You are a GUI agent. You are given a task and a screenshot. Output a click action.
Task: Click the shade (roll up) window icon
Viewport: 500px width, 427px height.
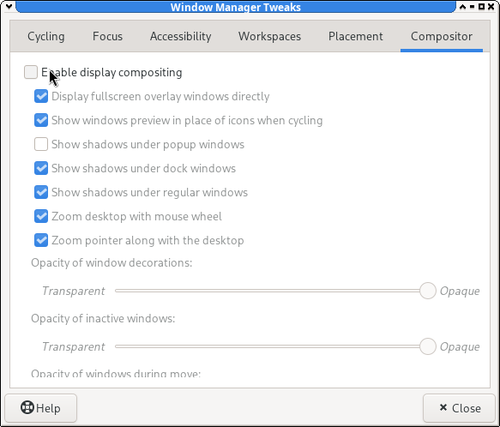pyautogui.click(x=463, y=6)
